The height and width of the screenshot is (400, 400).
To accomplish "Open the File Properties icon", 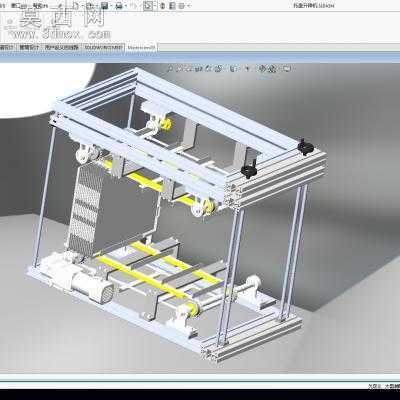I will point(172,6).
